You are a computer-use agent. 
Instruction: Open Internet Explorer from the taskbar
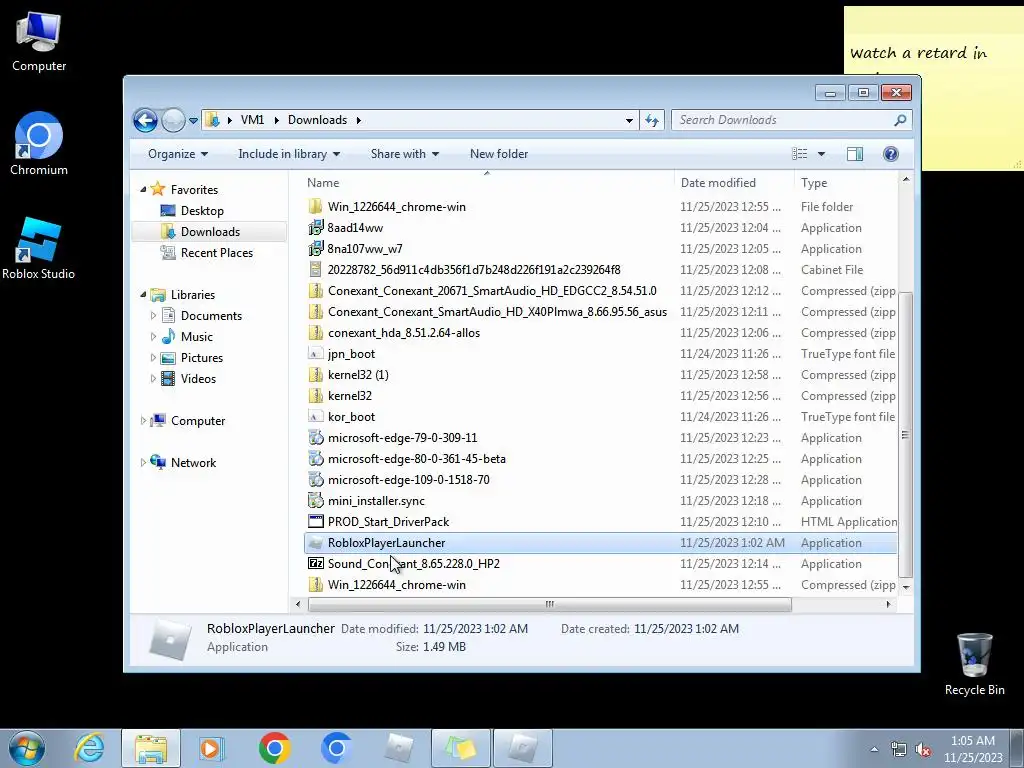point(89,748)
